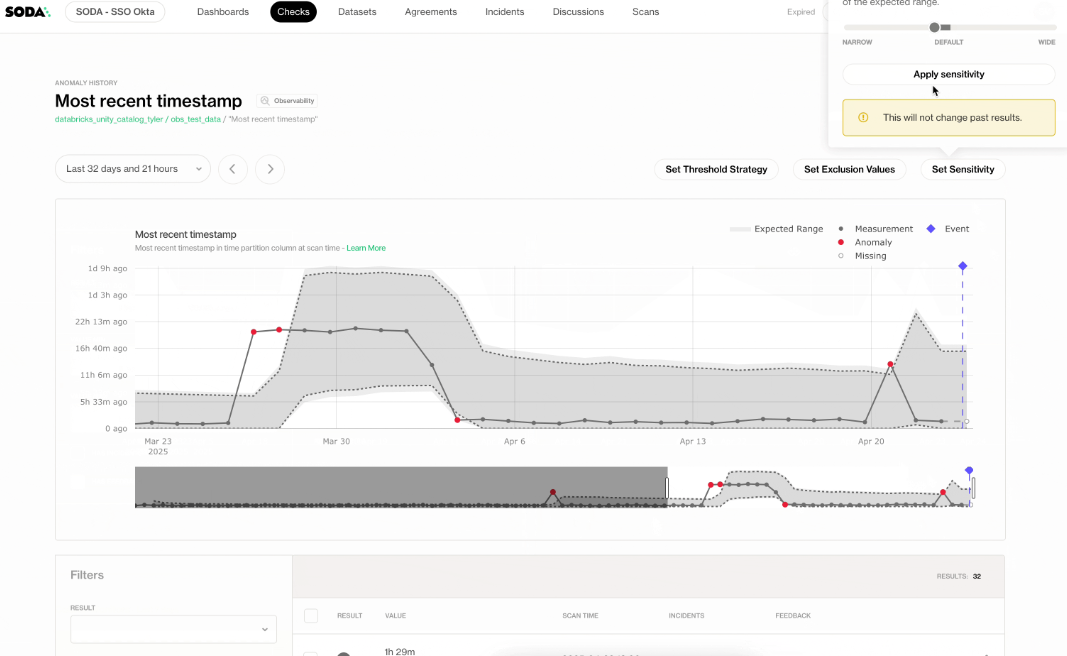The height and width of the screenshot is (656, 1067).
Task: Toggle the Expected Range legend entry
Action: 776,229
